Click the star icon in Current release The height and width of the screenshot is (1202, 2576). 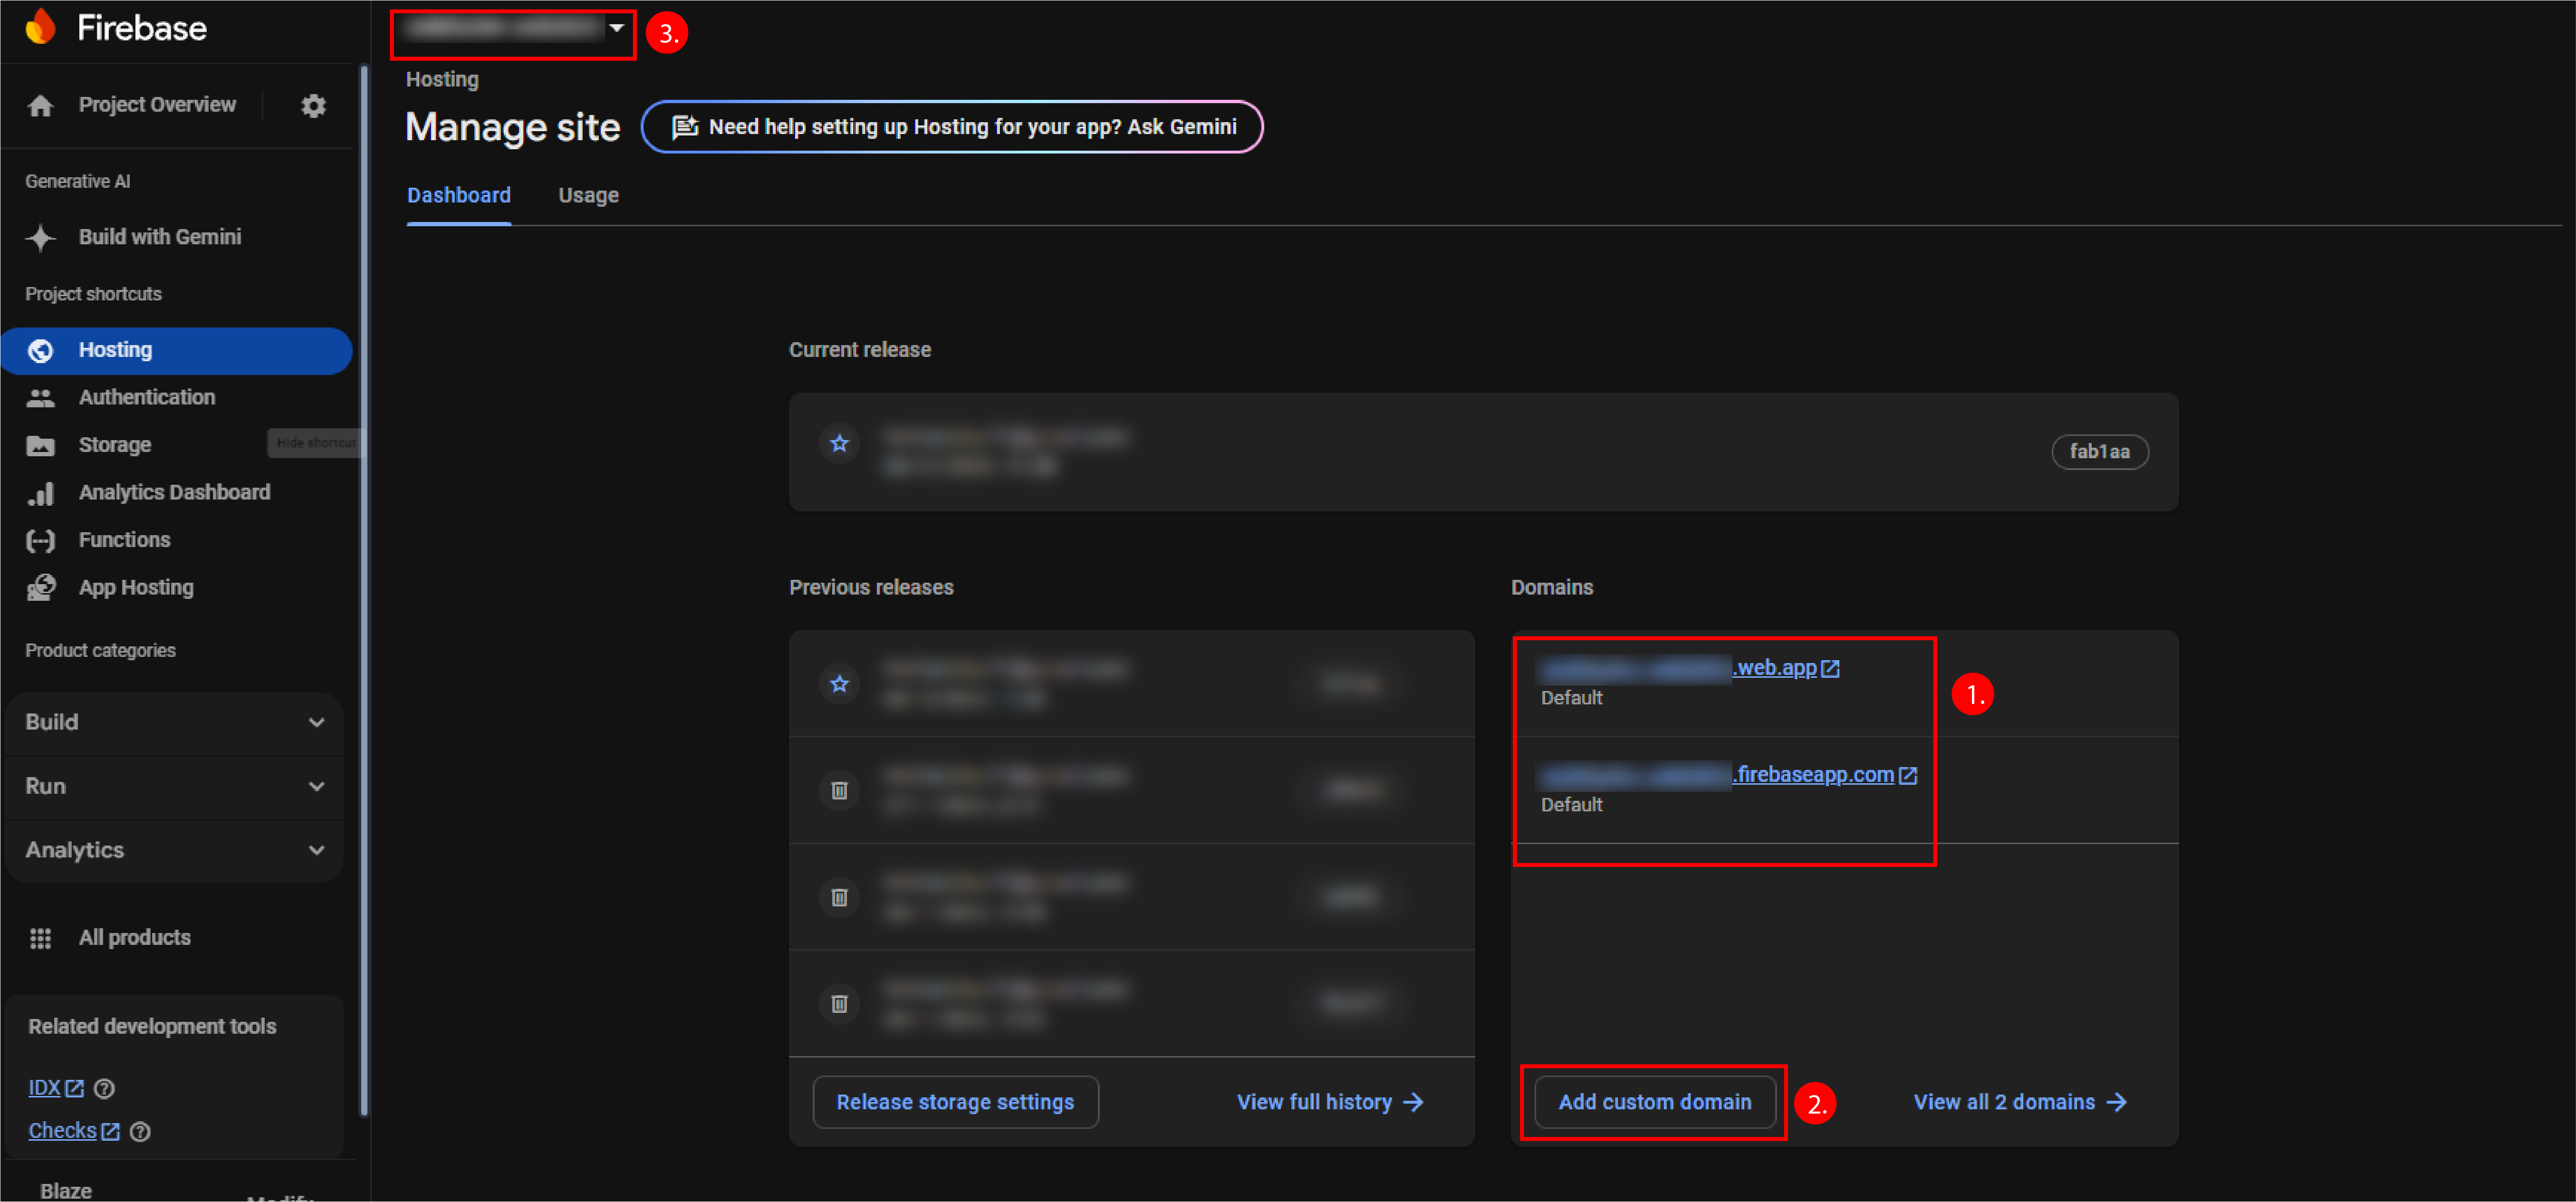click(839, 443)
